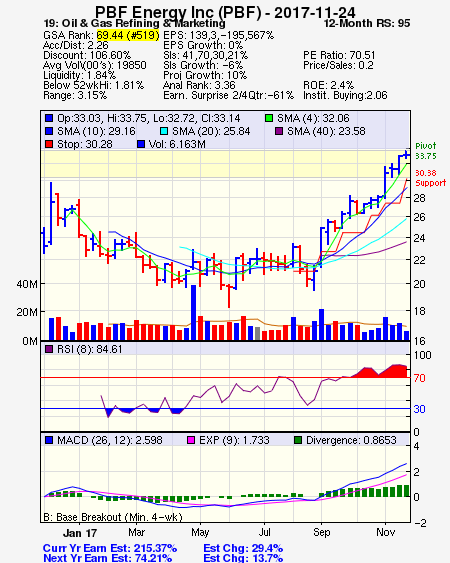
Task: Click the blue Vol legend swatch
Action: (141, 144)
